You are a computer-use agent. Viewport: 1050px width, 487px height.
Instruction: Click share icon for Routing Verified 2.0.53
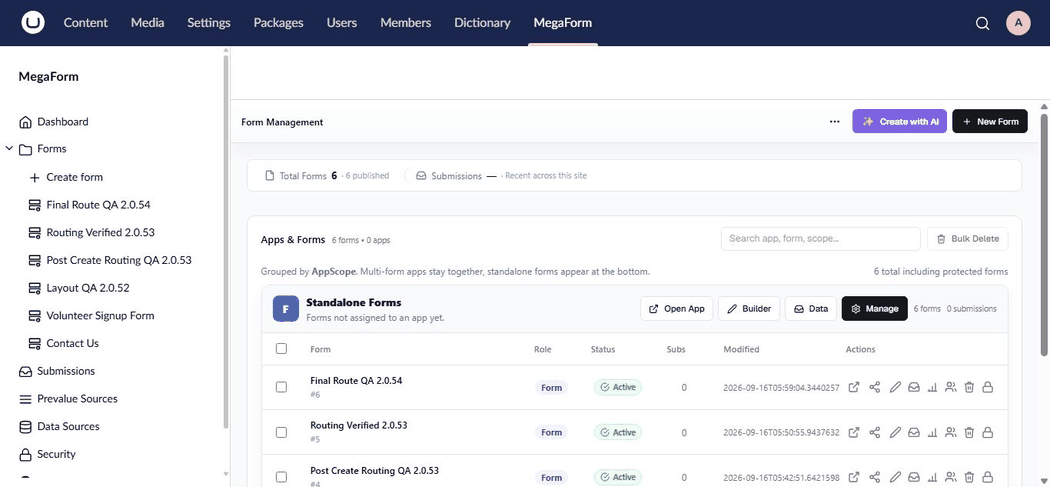875,433
